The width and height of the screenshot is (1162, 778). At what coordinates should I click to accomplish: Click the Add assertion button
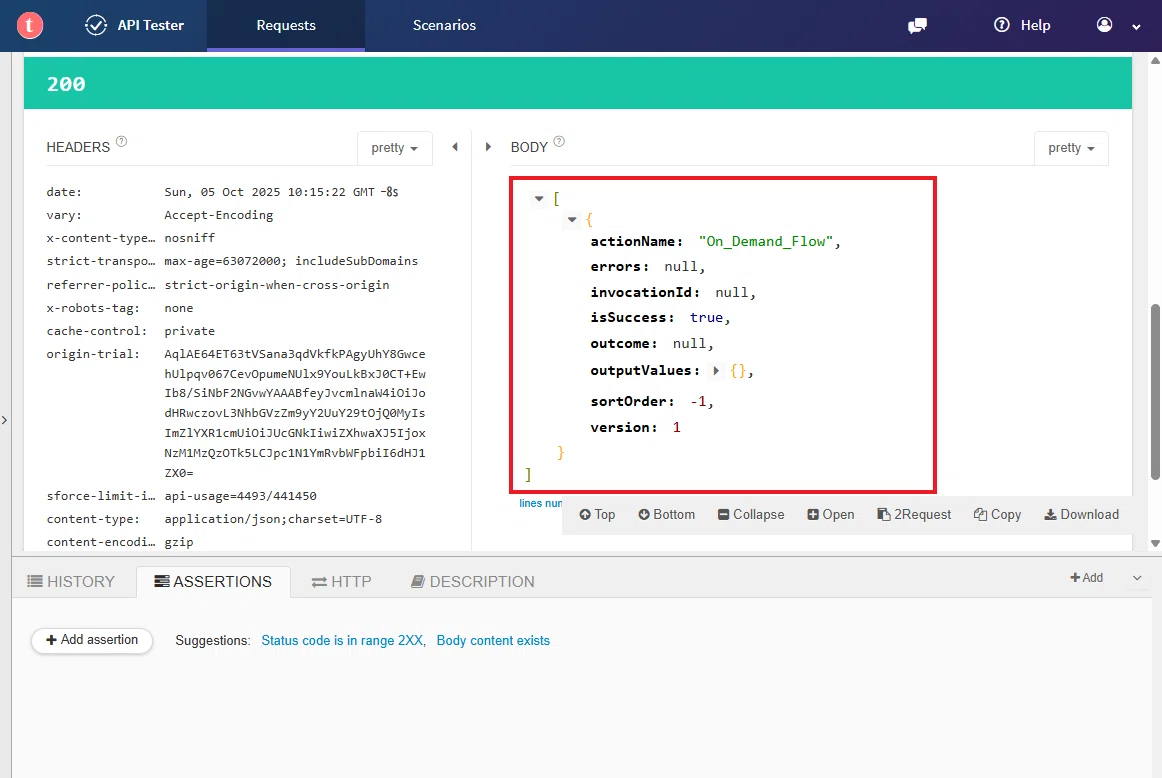click(92, 640)
